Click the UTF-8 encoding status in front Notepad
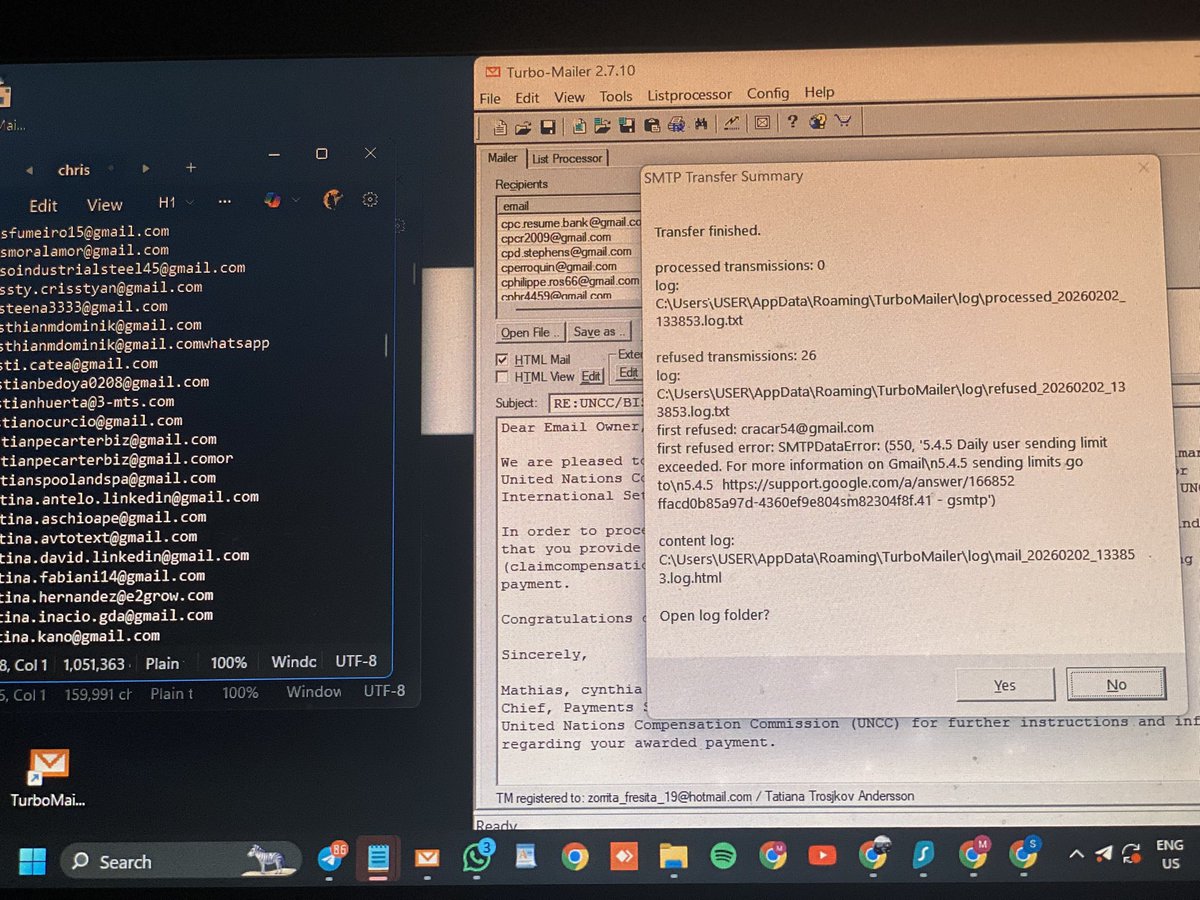The height and width of the screenshot is (900, 1200). pos(356,661)
